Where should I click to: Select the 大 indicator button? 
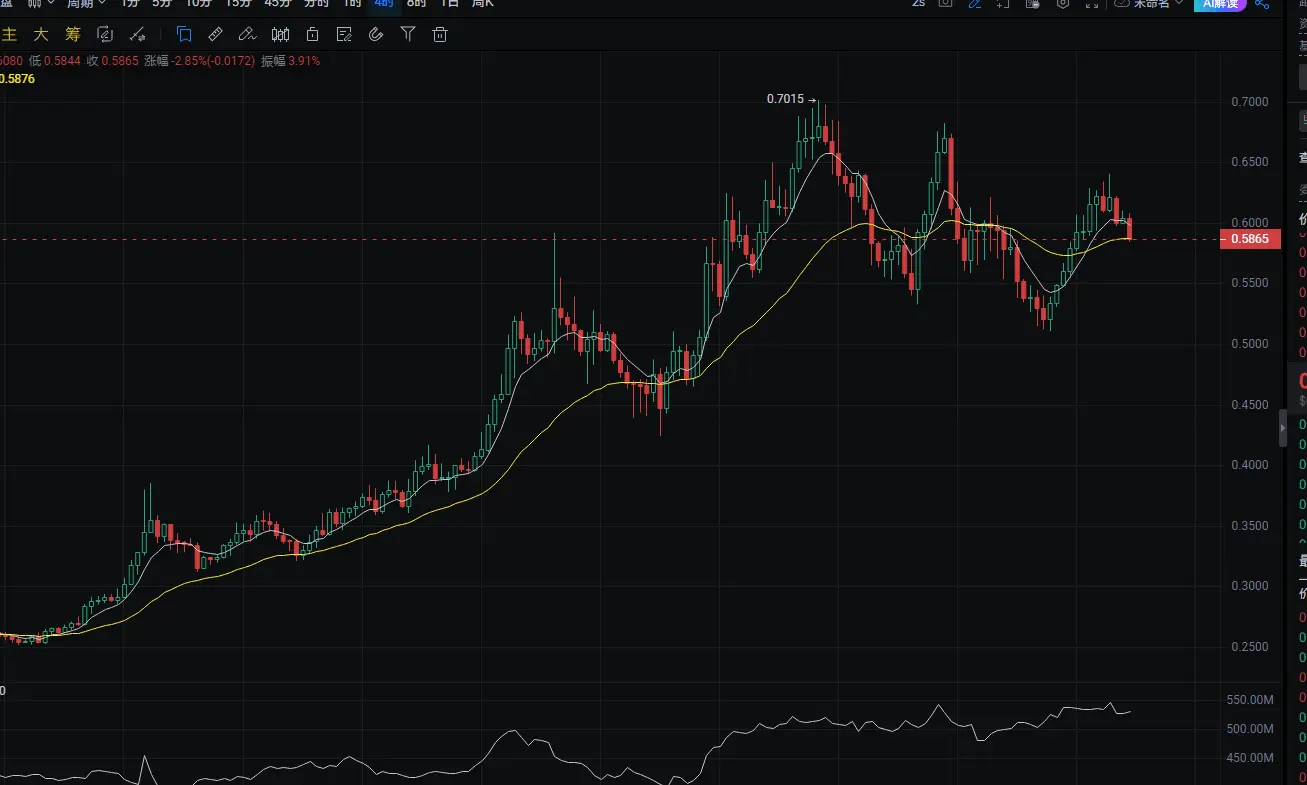41,34
